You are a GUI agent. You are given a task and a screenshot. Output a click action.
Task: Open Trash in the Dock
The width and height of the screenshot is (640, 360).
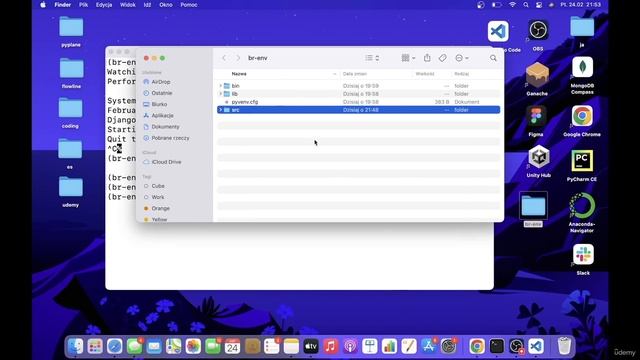[x=564, y=346]
